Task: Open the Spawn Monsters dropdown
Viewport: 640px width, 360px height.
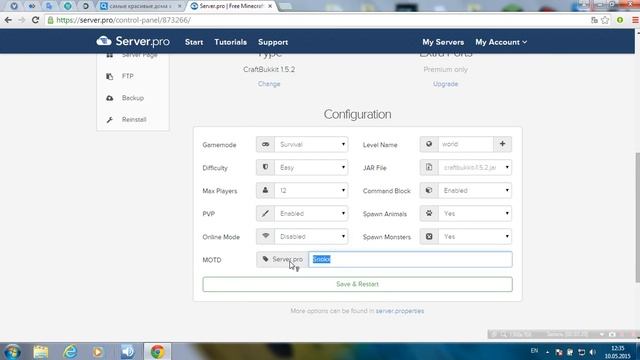Action: click(475, 237)
